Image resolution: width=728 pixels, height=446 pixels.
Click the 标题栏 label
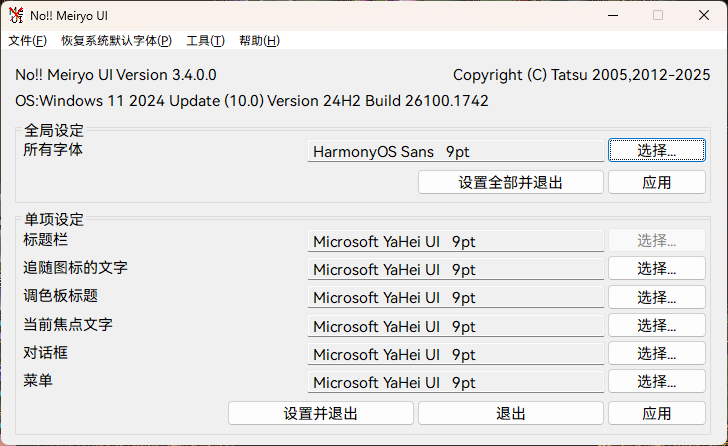coord(46,239)
